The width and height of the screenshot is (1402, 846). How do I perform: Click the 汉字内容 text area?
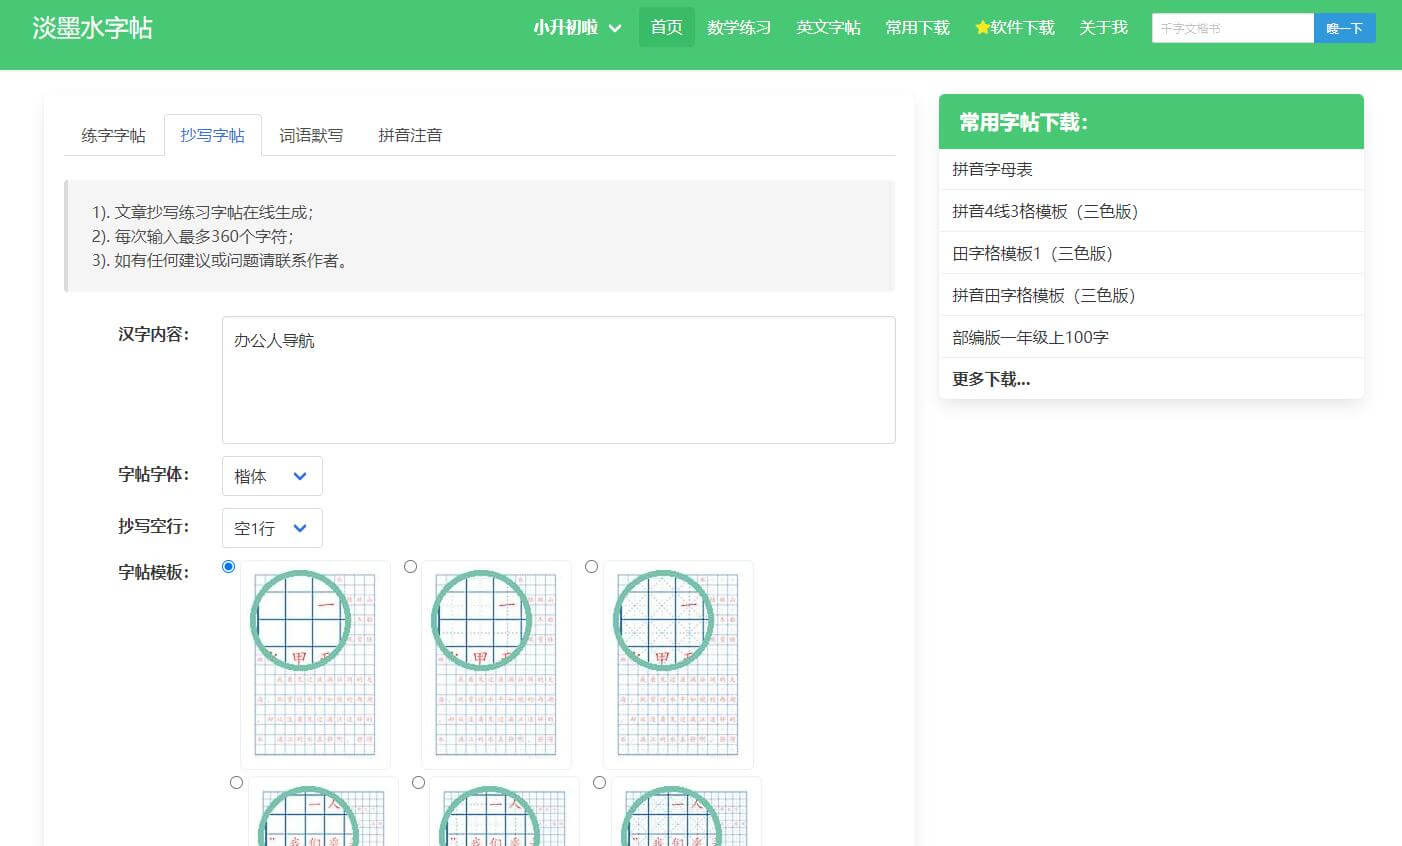(x=558, y=380)
